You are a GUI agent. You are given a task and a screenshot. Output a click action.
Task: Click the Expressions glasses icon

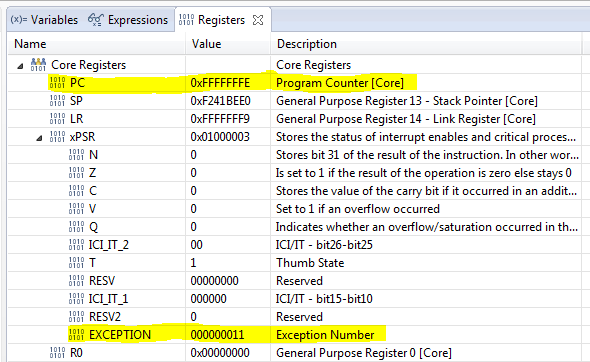[x=96, y=20]
